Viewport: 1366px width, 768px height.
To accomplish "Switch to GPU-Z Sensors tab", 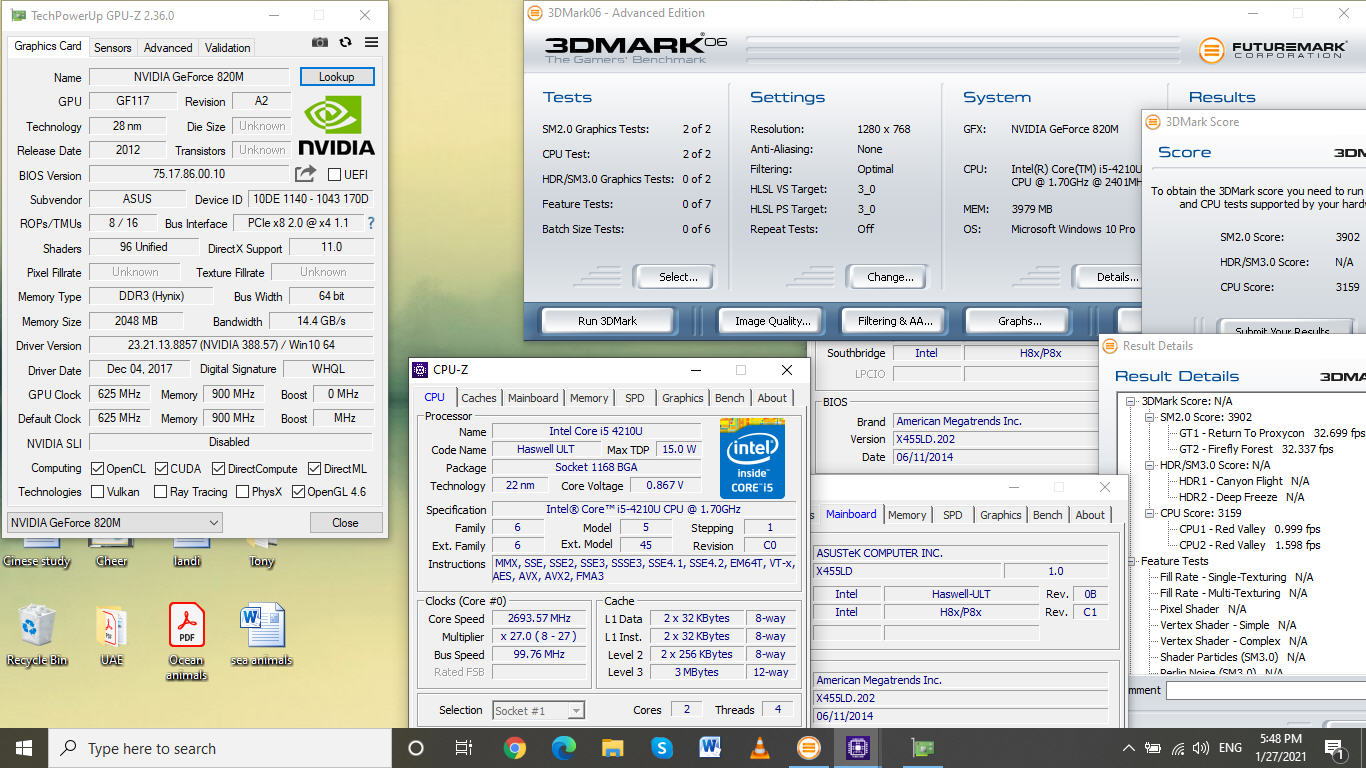I will [x=113, y=47].
